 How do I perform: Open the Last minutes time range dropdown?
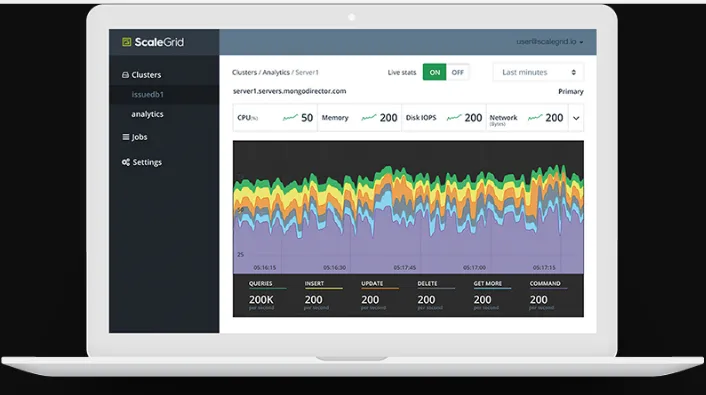[x=539, y=72]
